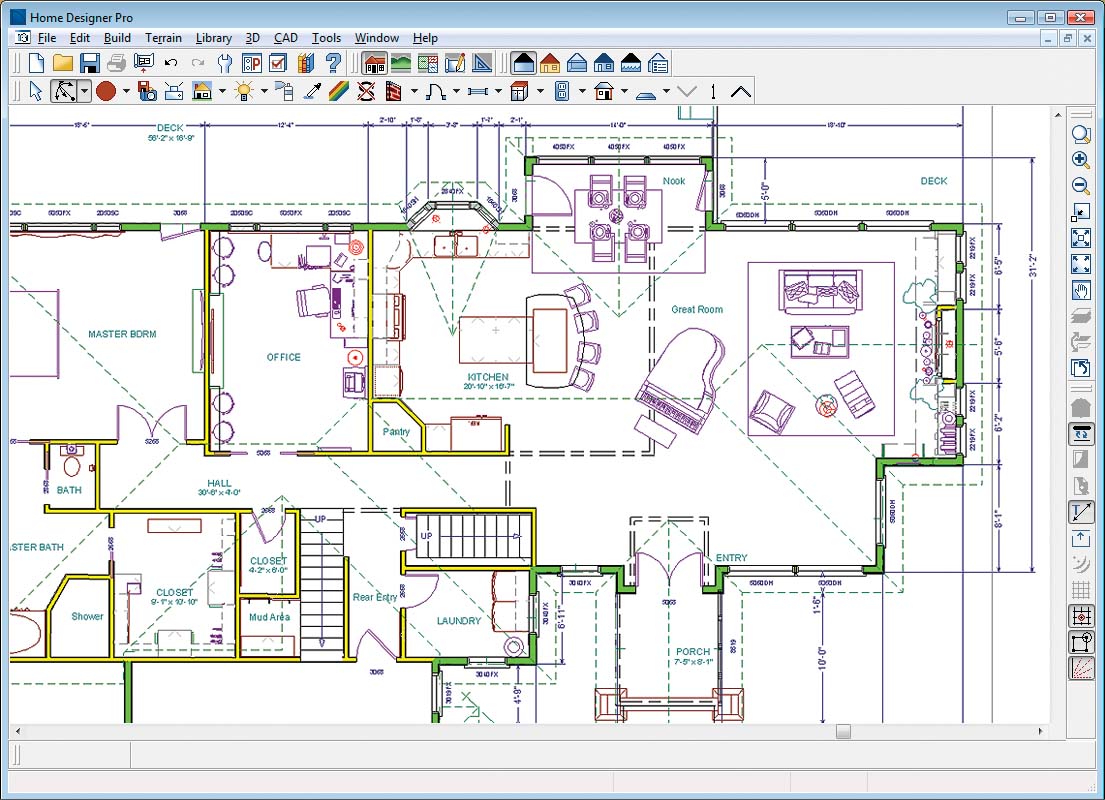Viewport: 1105px width, 800px height.
Task: Click the Zoom In magnifier plus icon
Action: (x=1080, y=160)
